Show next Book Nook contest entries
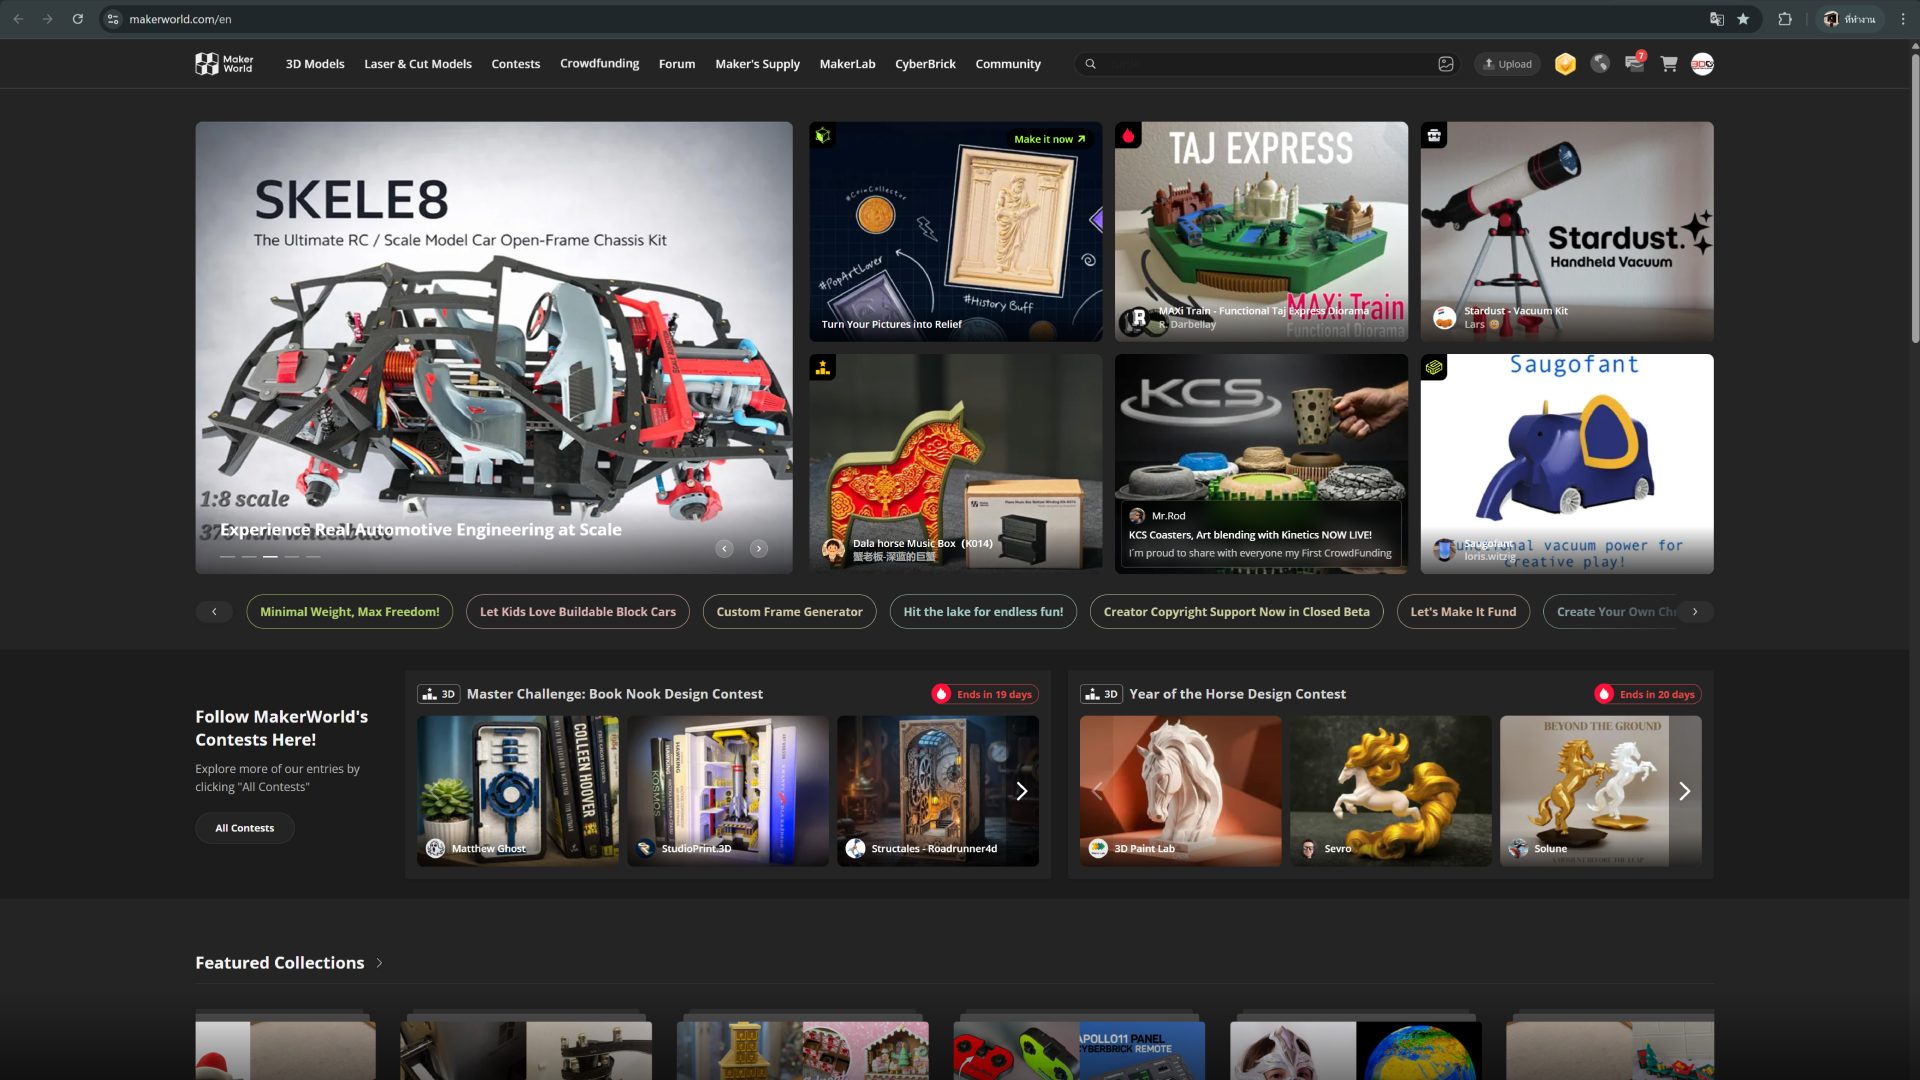Screen dimensions: 1920x1080 pos(1021,791)
